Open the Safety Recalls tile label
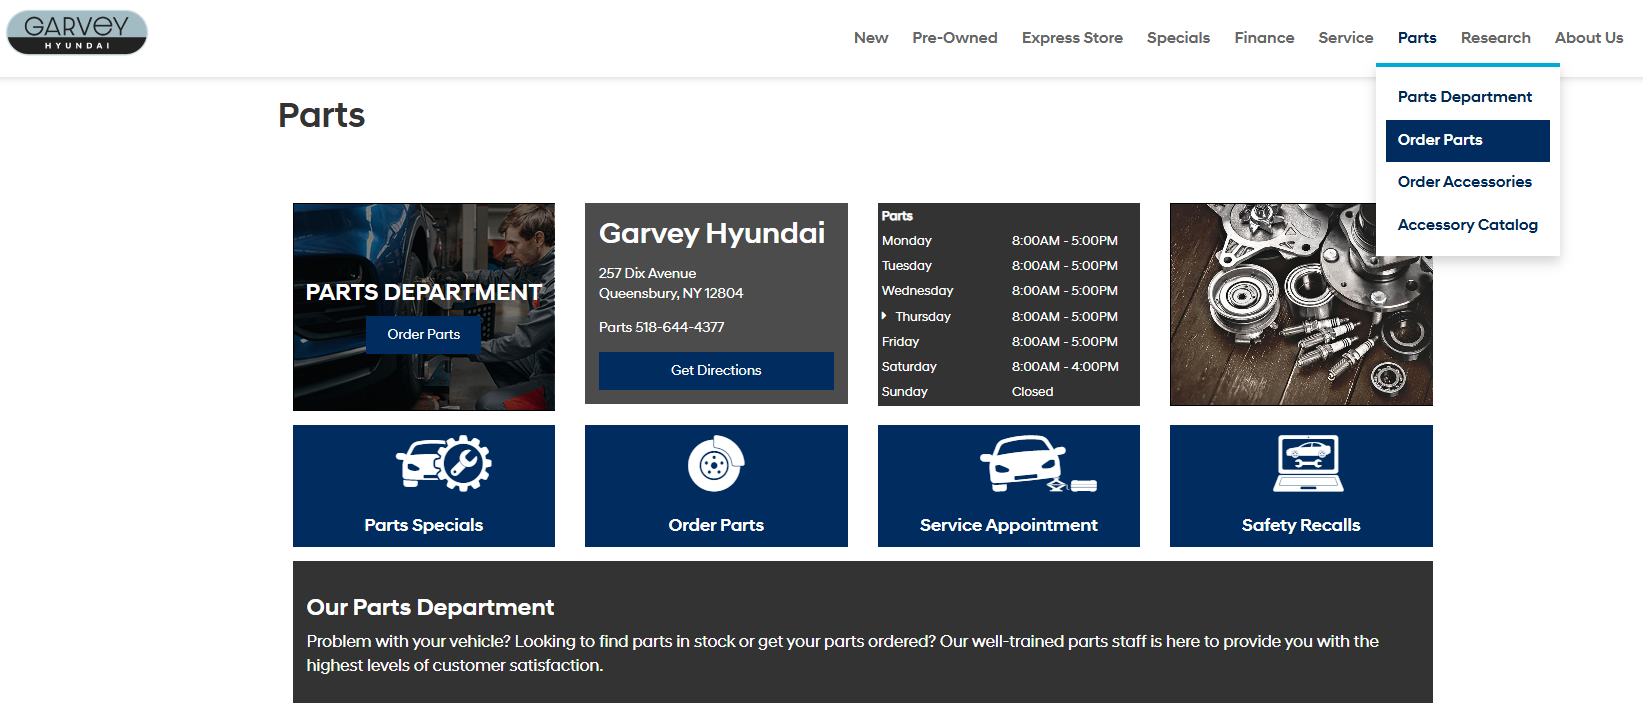1643x707 pixels. click(1301, 525)
